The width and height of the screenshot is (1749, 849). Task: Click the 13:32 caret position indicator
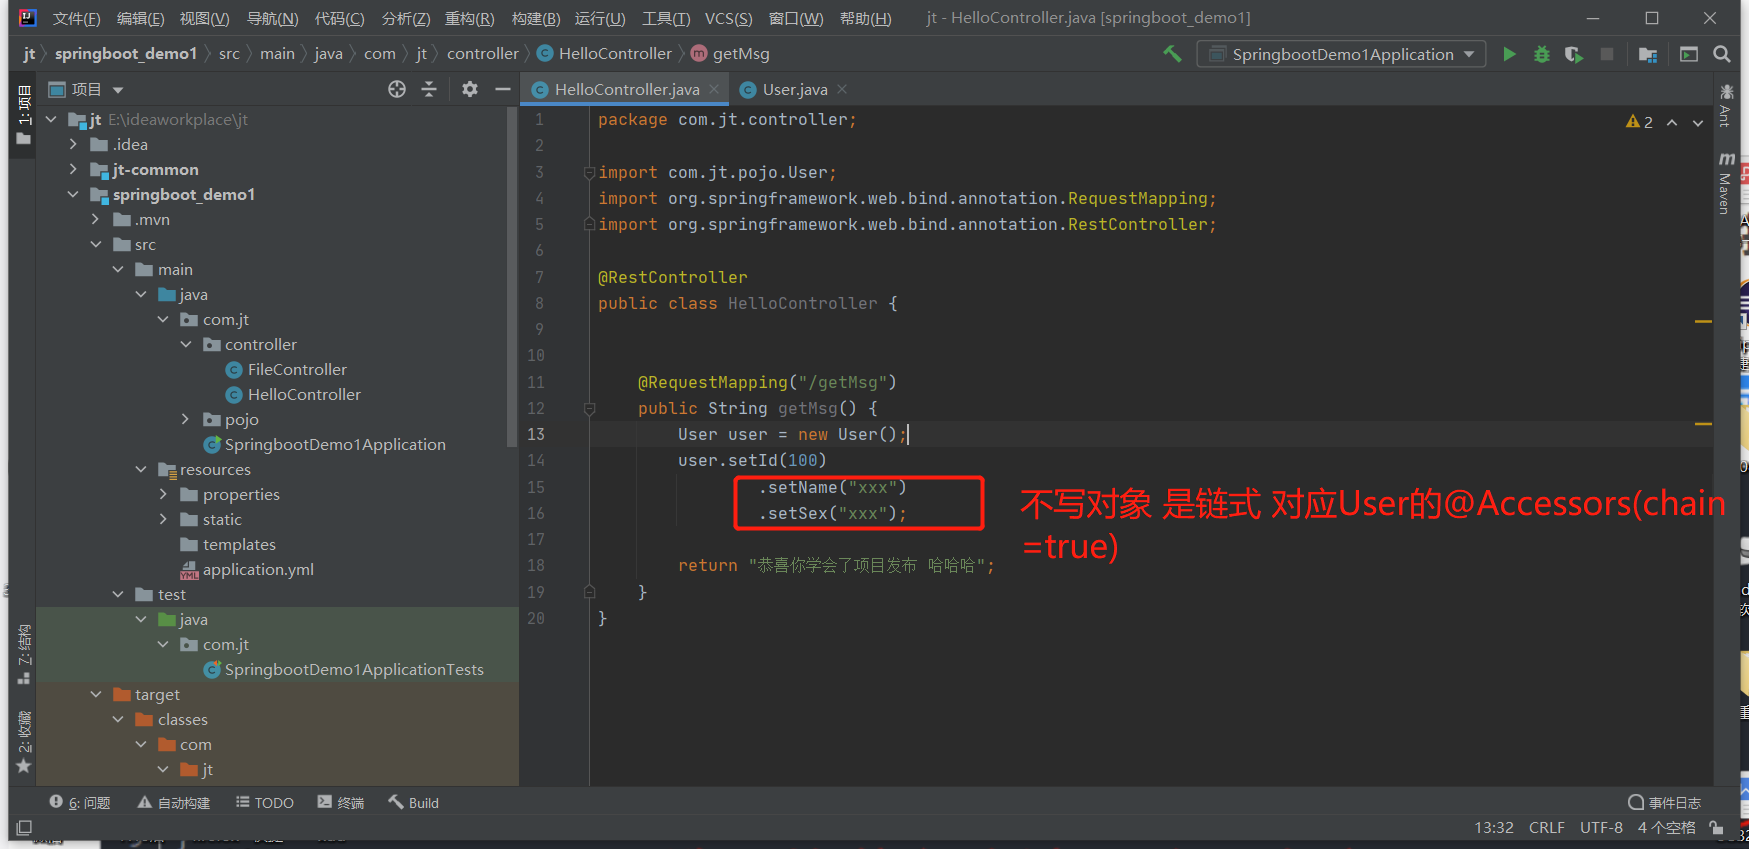point(1494,828)
